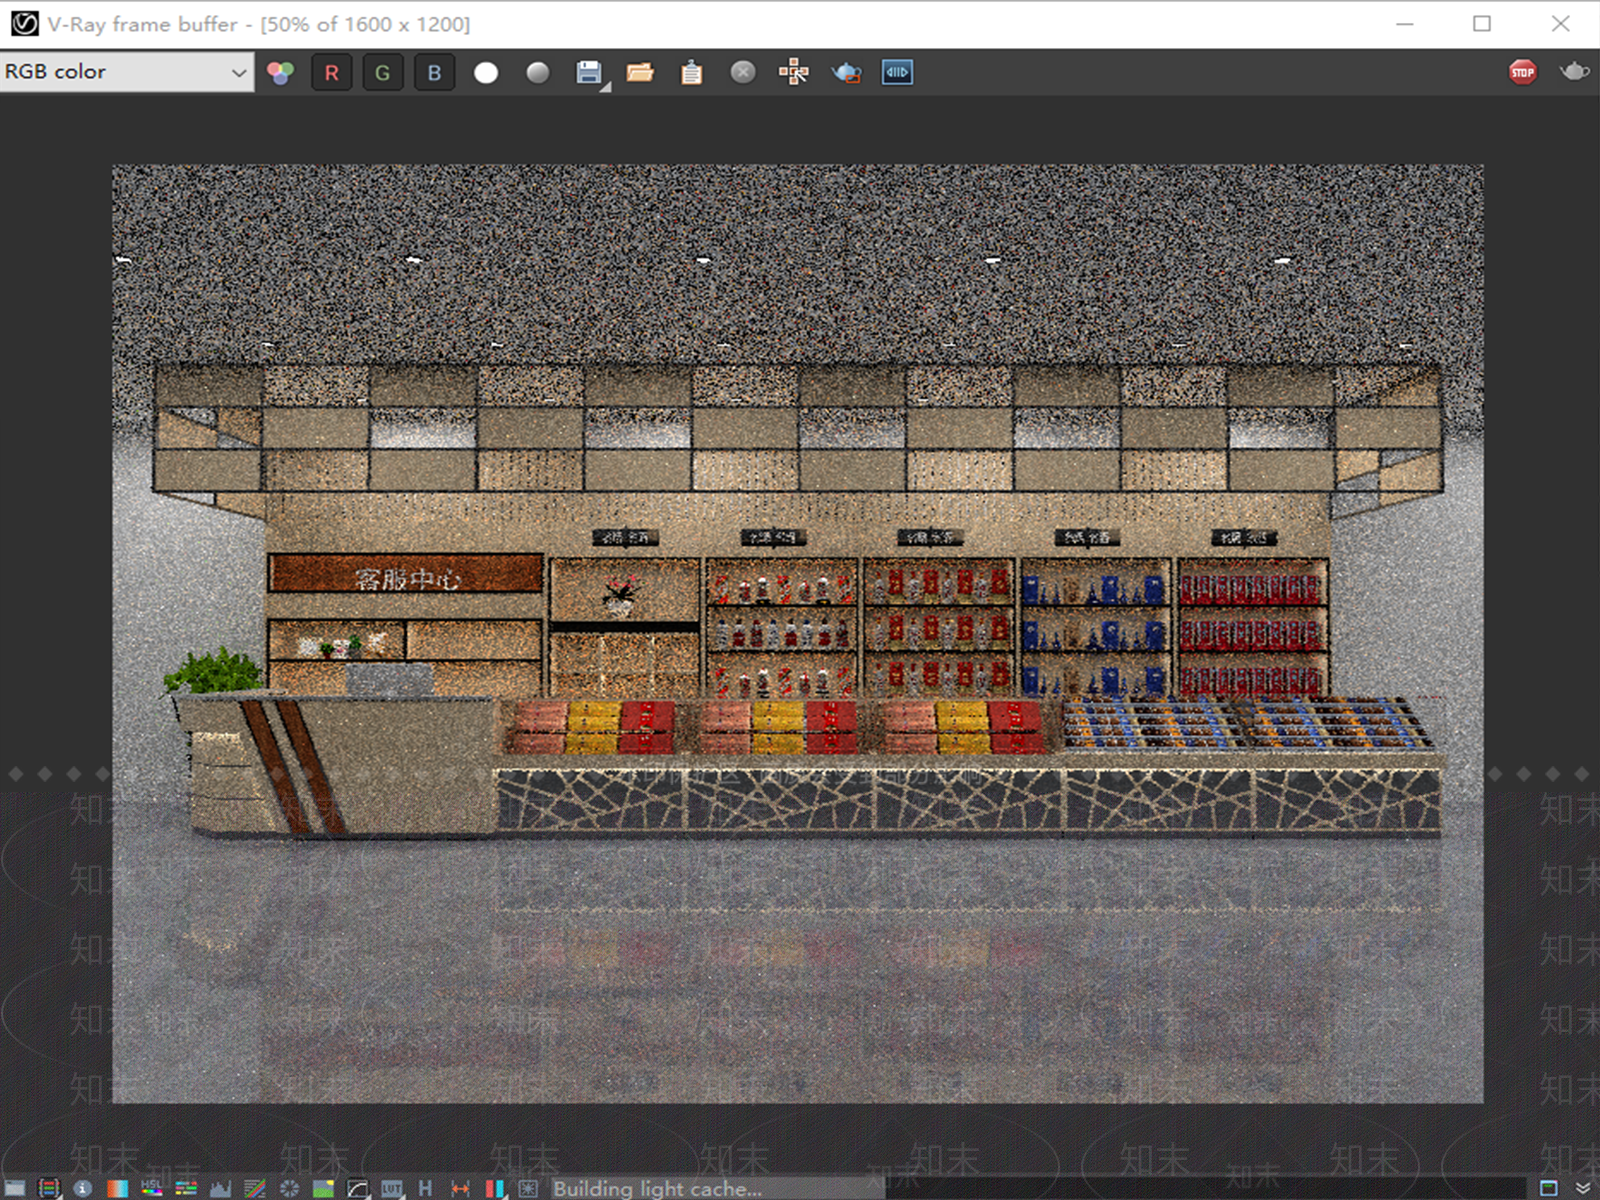1600x1200 pixels.
Task: Open the curves correction icon
Action: point(358,1188)
